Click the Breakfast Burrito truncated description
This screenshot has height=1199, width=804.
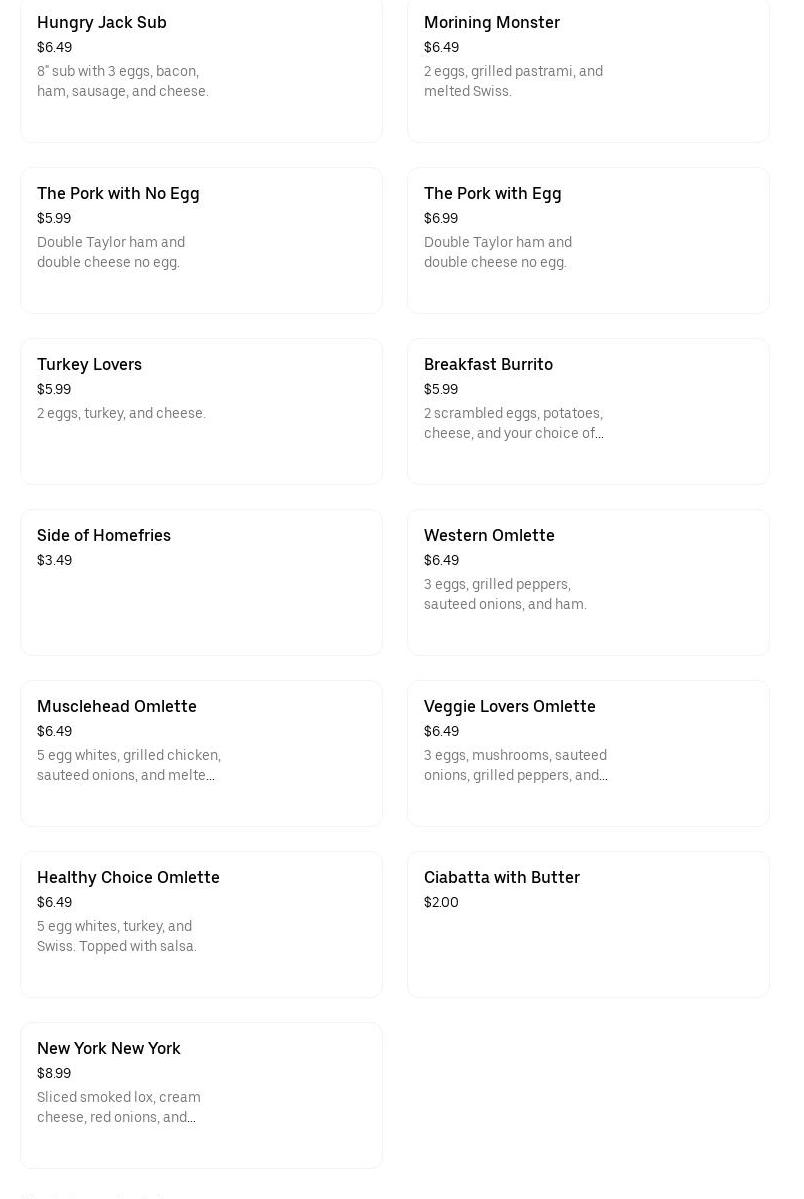point(514,423)
